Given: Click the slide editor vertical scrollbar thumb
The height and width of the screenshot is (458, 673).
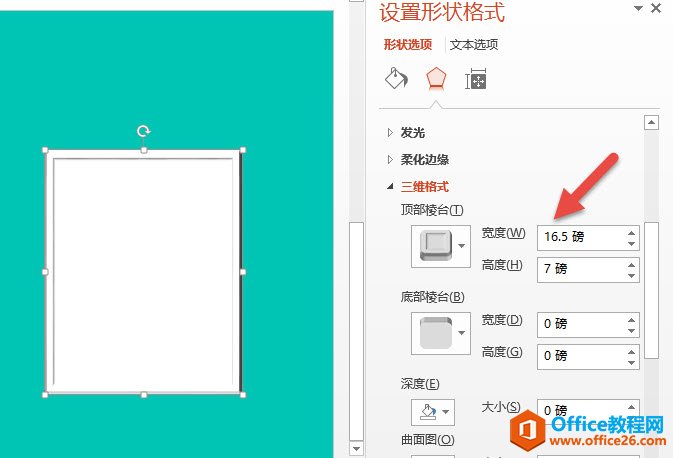Looking at the screenshot, I should point(357,331).
